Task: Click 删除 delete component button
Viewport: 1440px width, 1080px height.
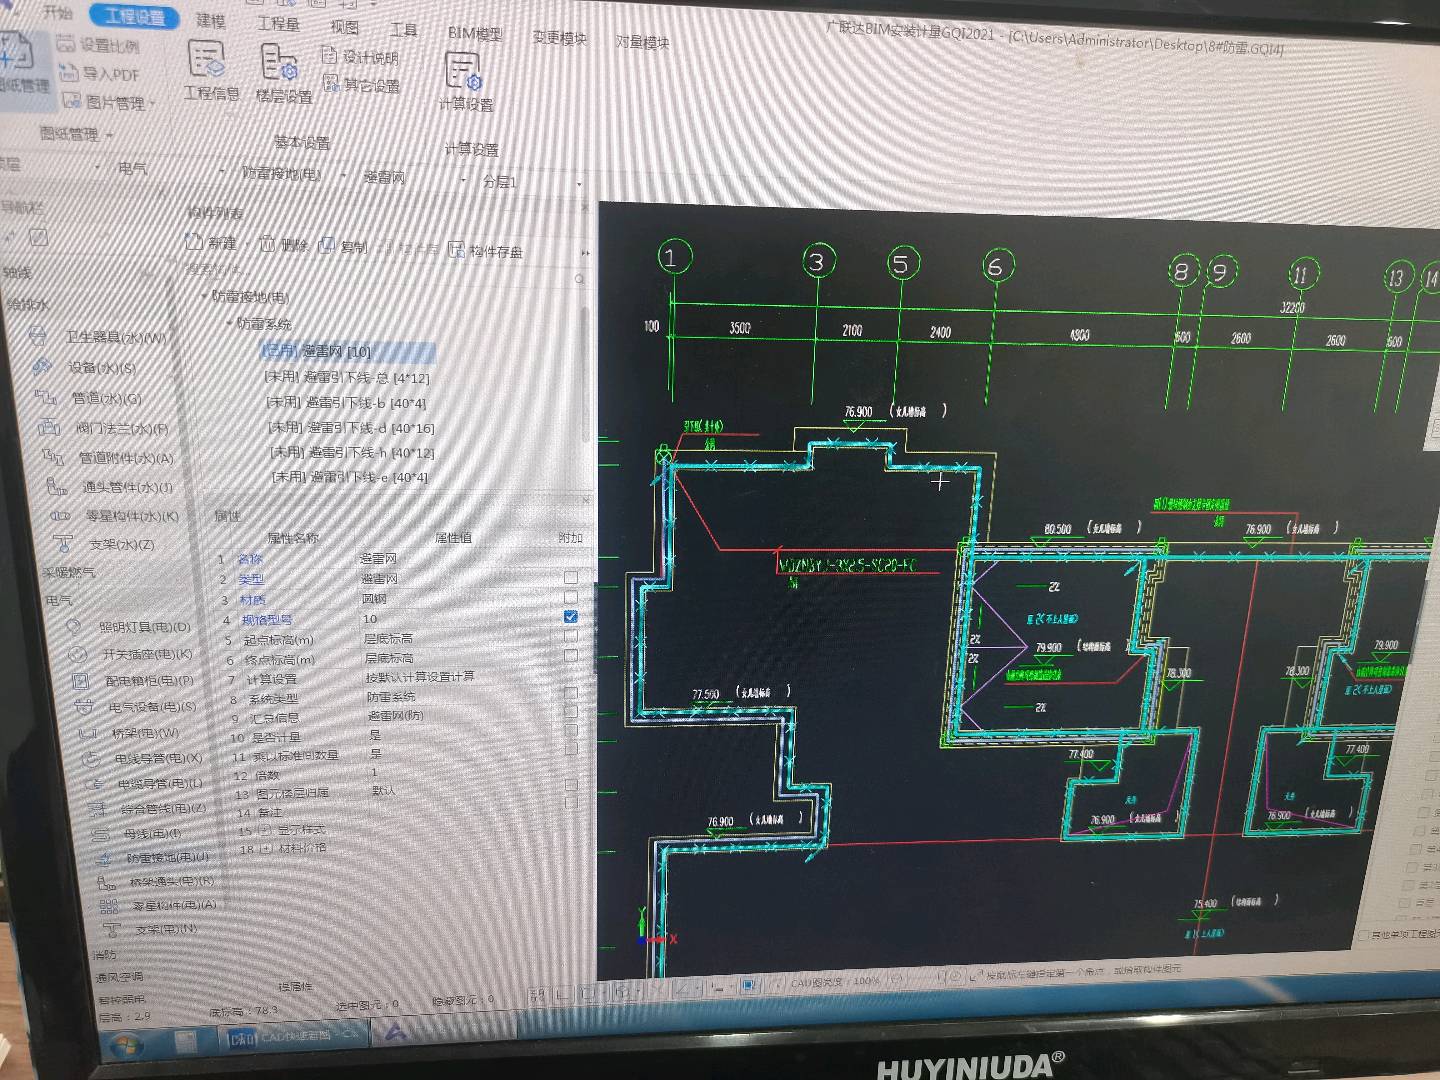Action: pyautogui.click(x=284, y=244)
